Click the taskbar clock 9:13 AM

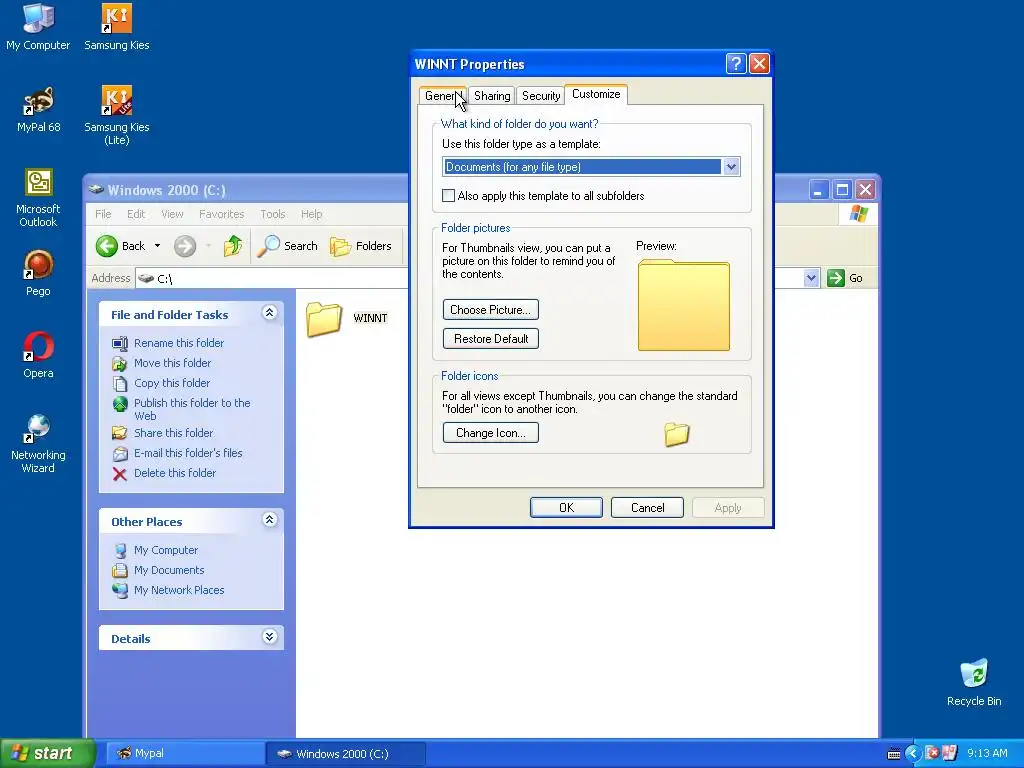987,754
